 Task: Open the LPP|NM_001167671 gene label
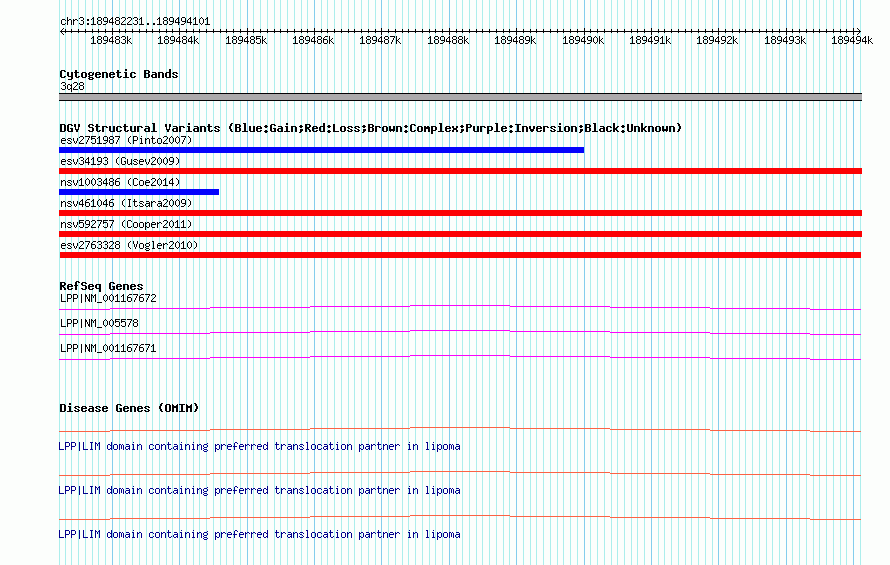(108, 349)
